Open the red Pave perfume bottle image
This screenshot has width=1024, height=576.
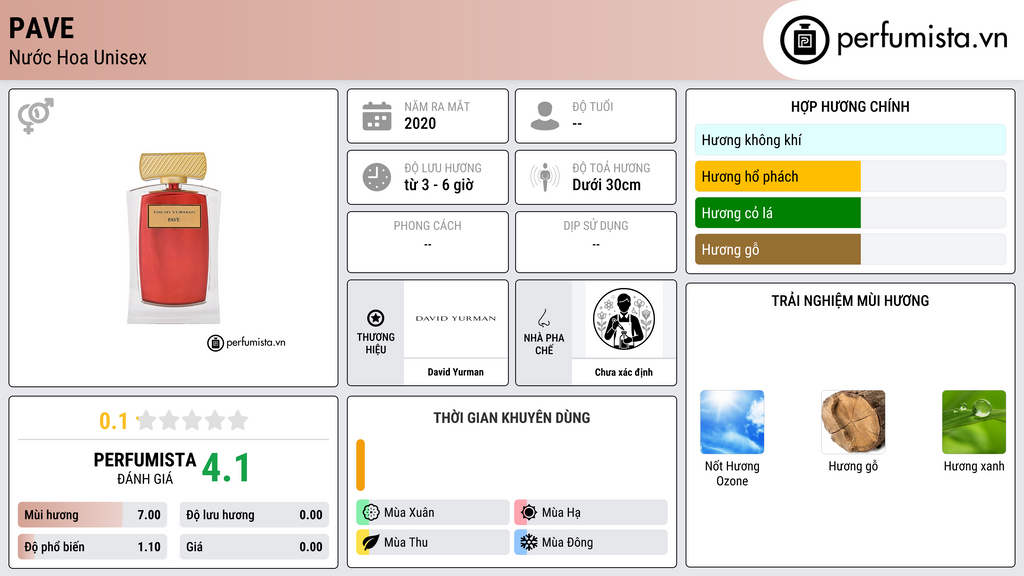click(173, 238)
